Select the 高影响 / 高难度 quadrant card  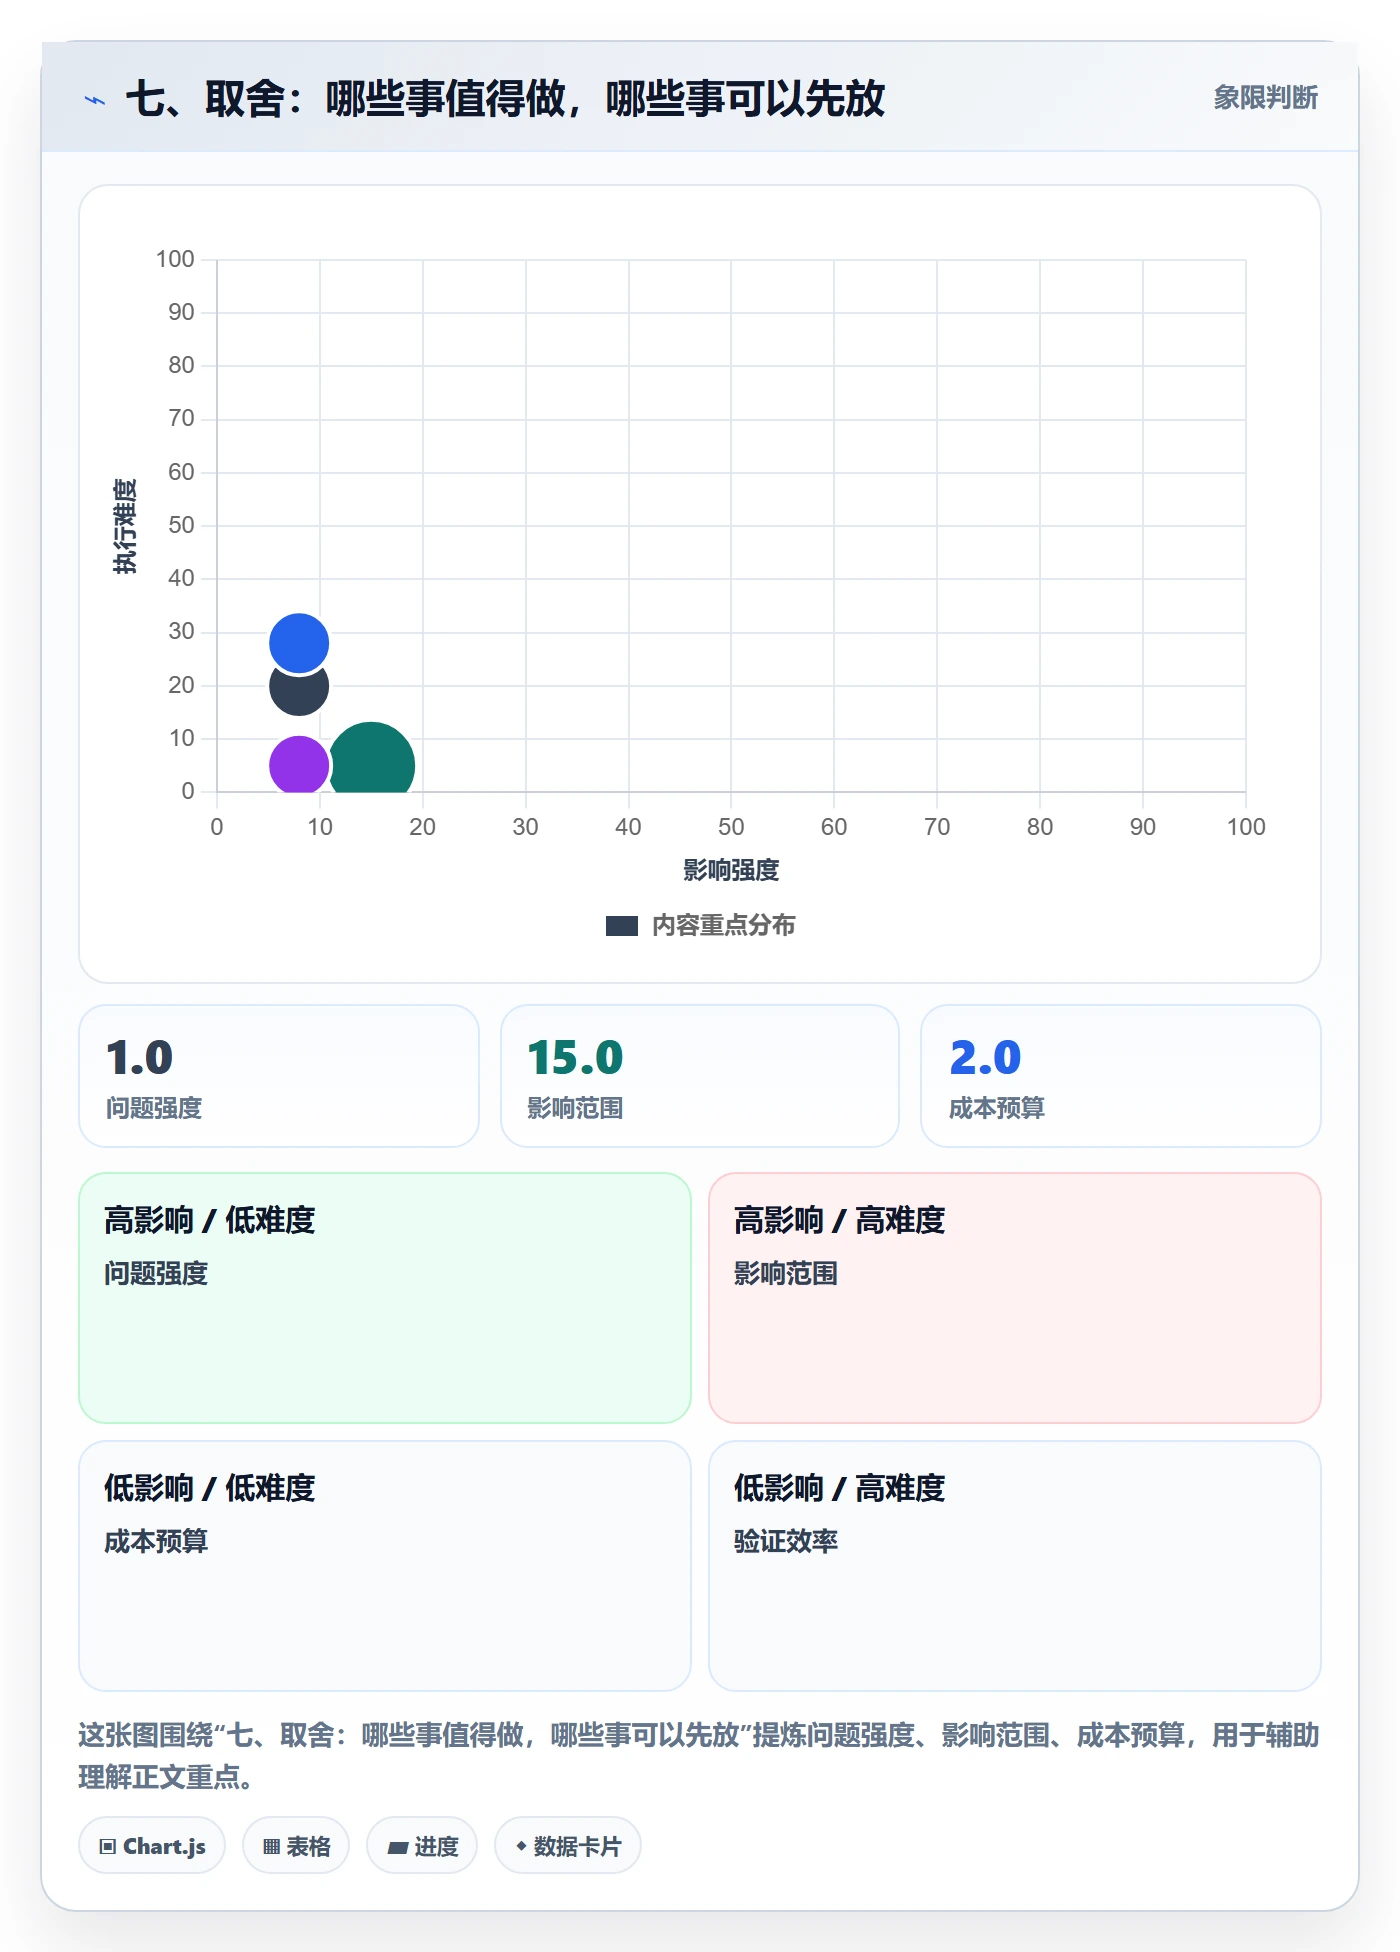tap(1015, 1298)
